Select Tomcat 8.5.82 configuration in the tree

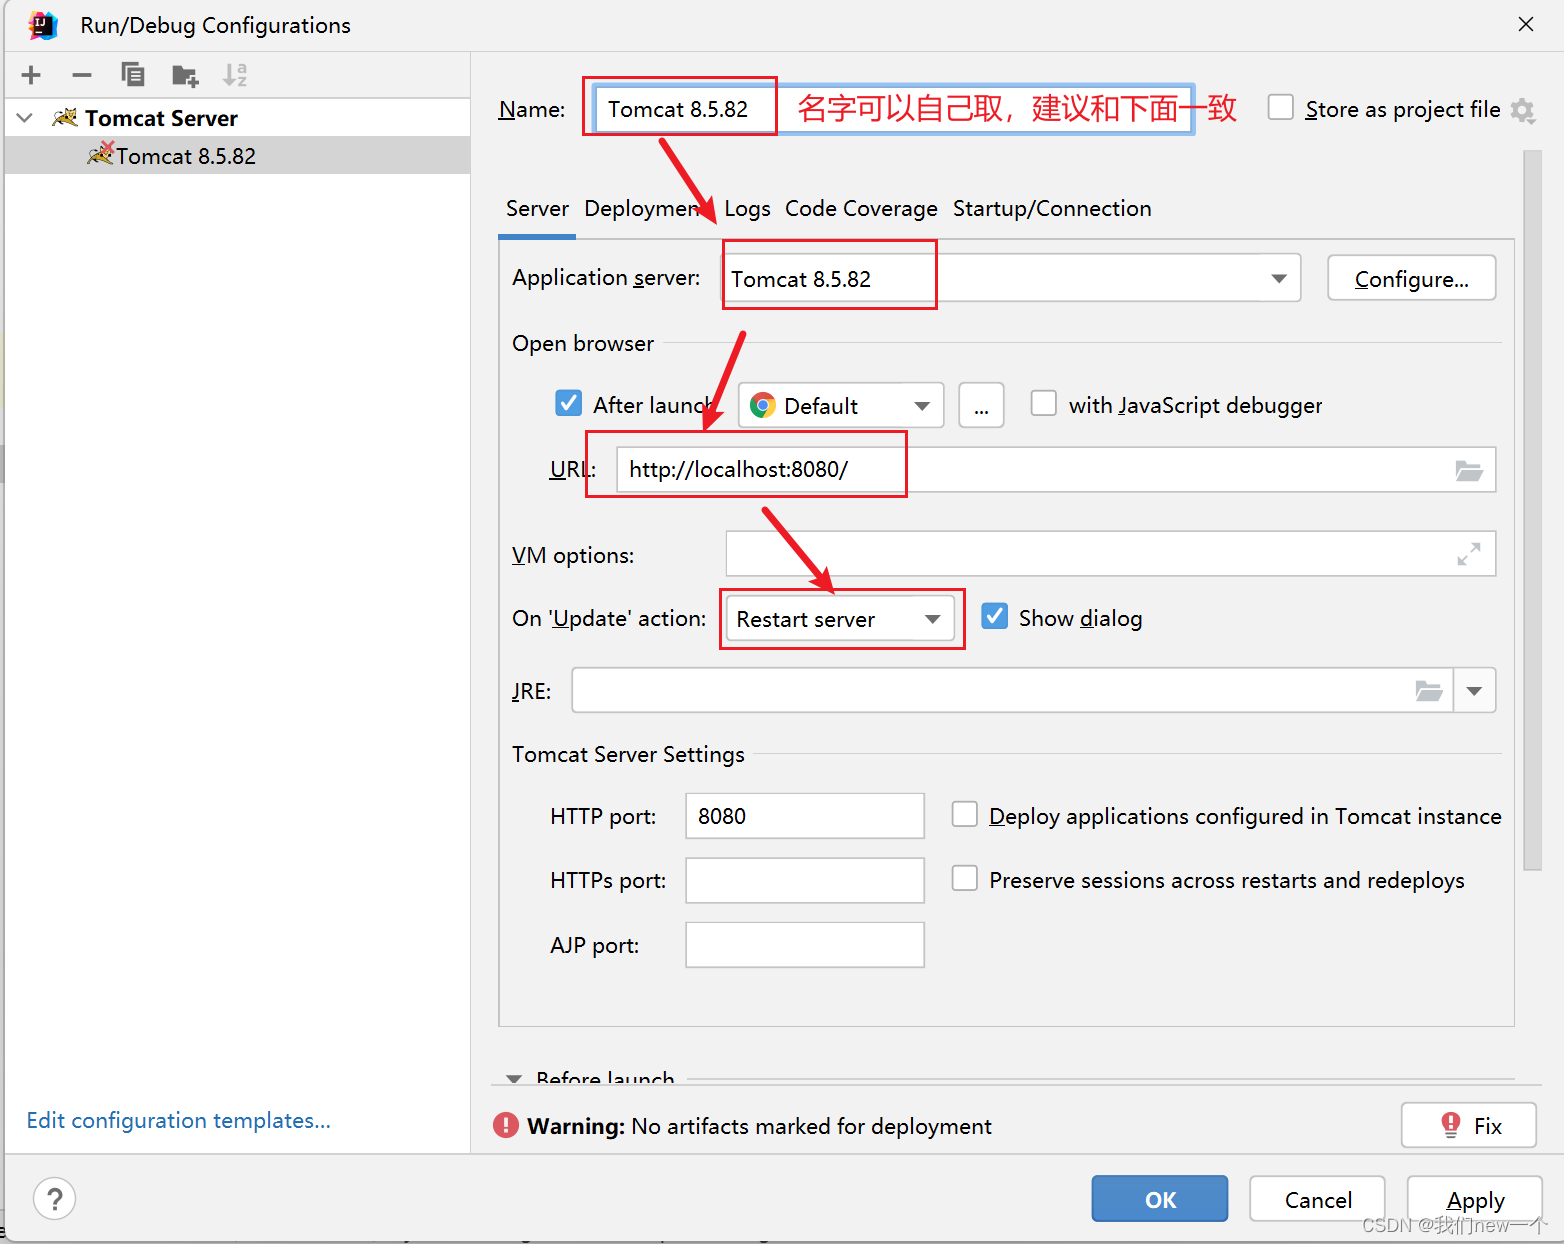tap(237, 156)
